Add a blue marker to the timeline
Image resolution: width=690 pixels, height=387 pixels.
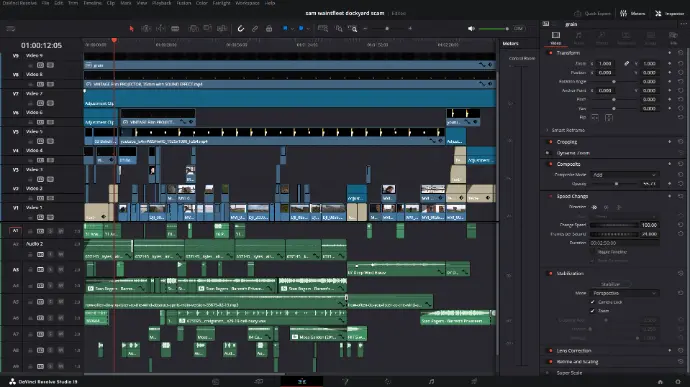pyautogui.click(x=301, y=28)
